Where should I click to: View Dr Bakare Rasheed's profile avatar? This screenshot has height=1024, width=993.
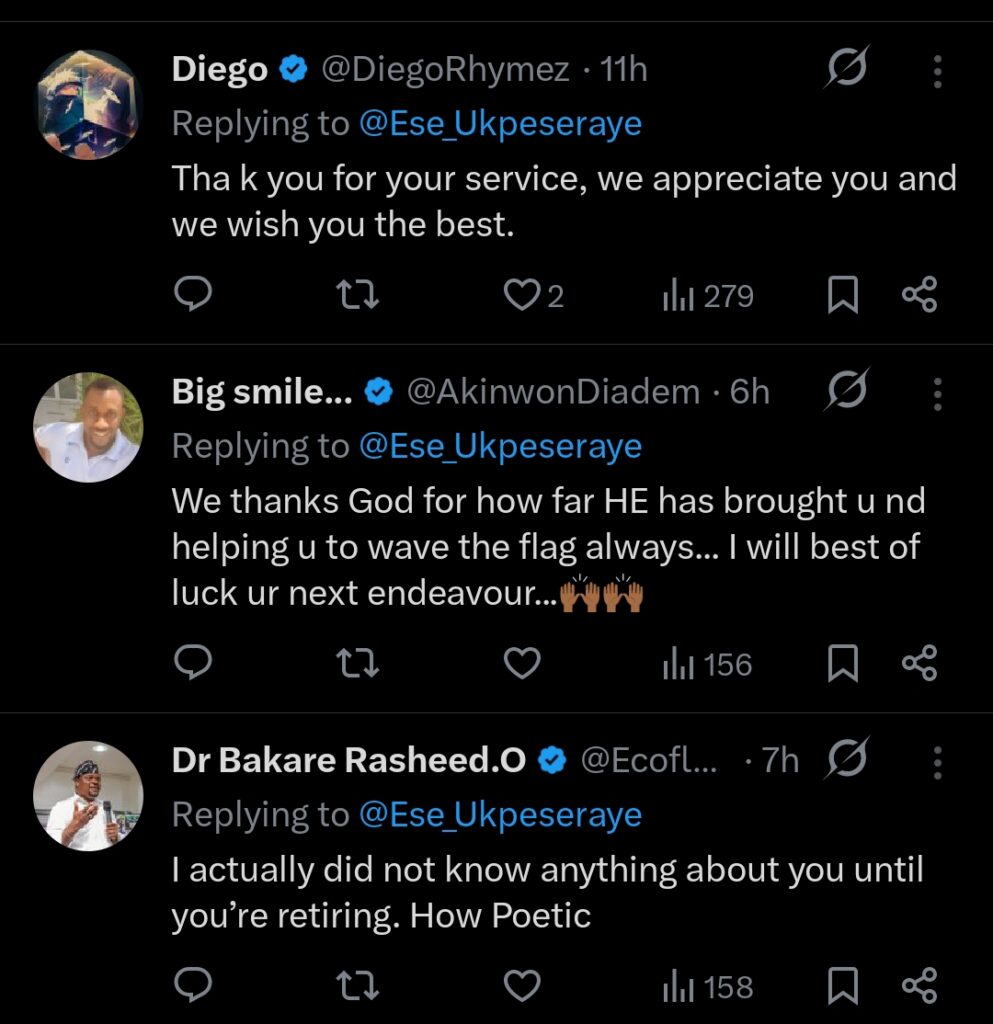[89, 795]
